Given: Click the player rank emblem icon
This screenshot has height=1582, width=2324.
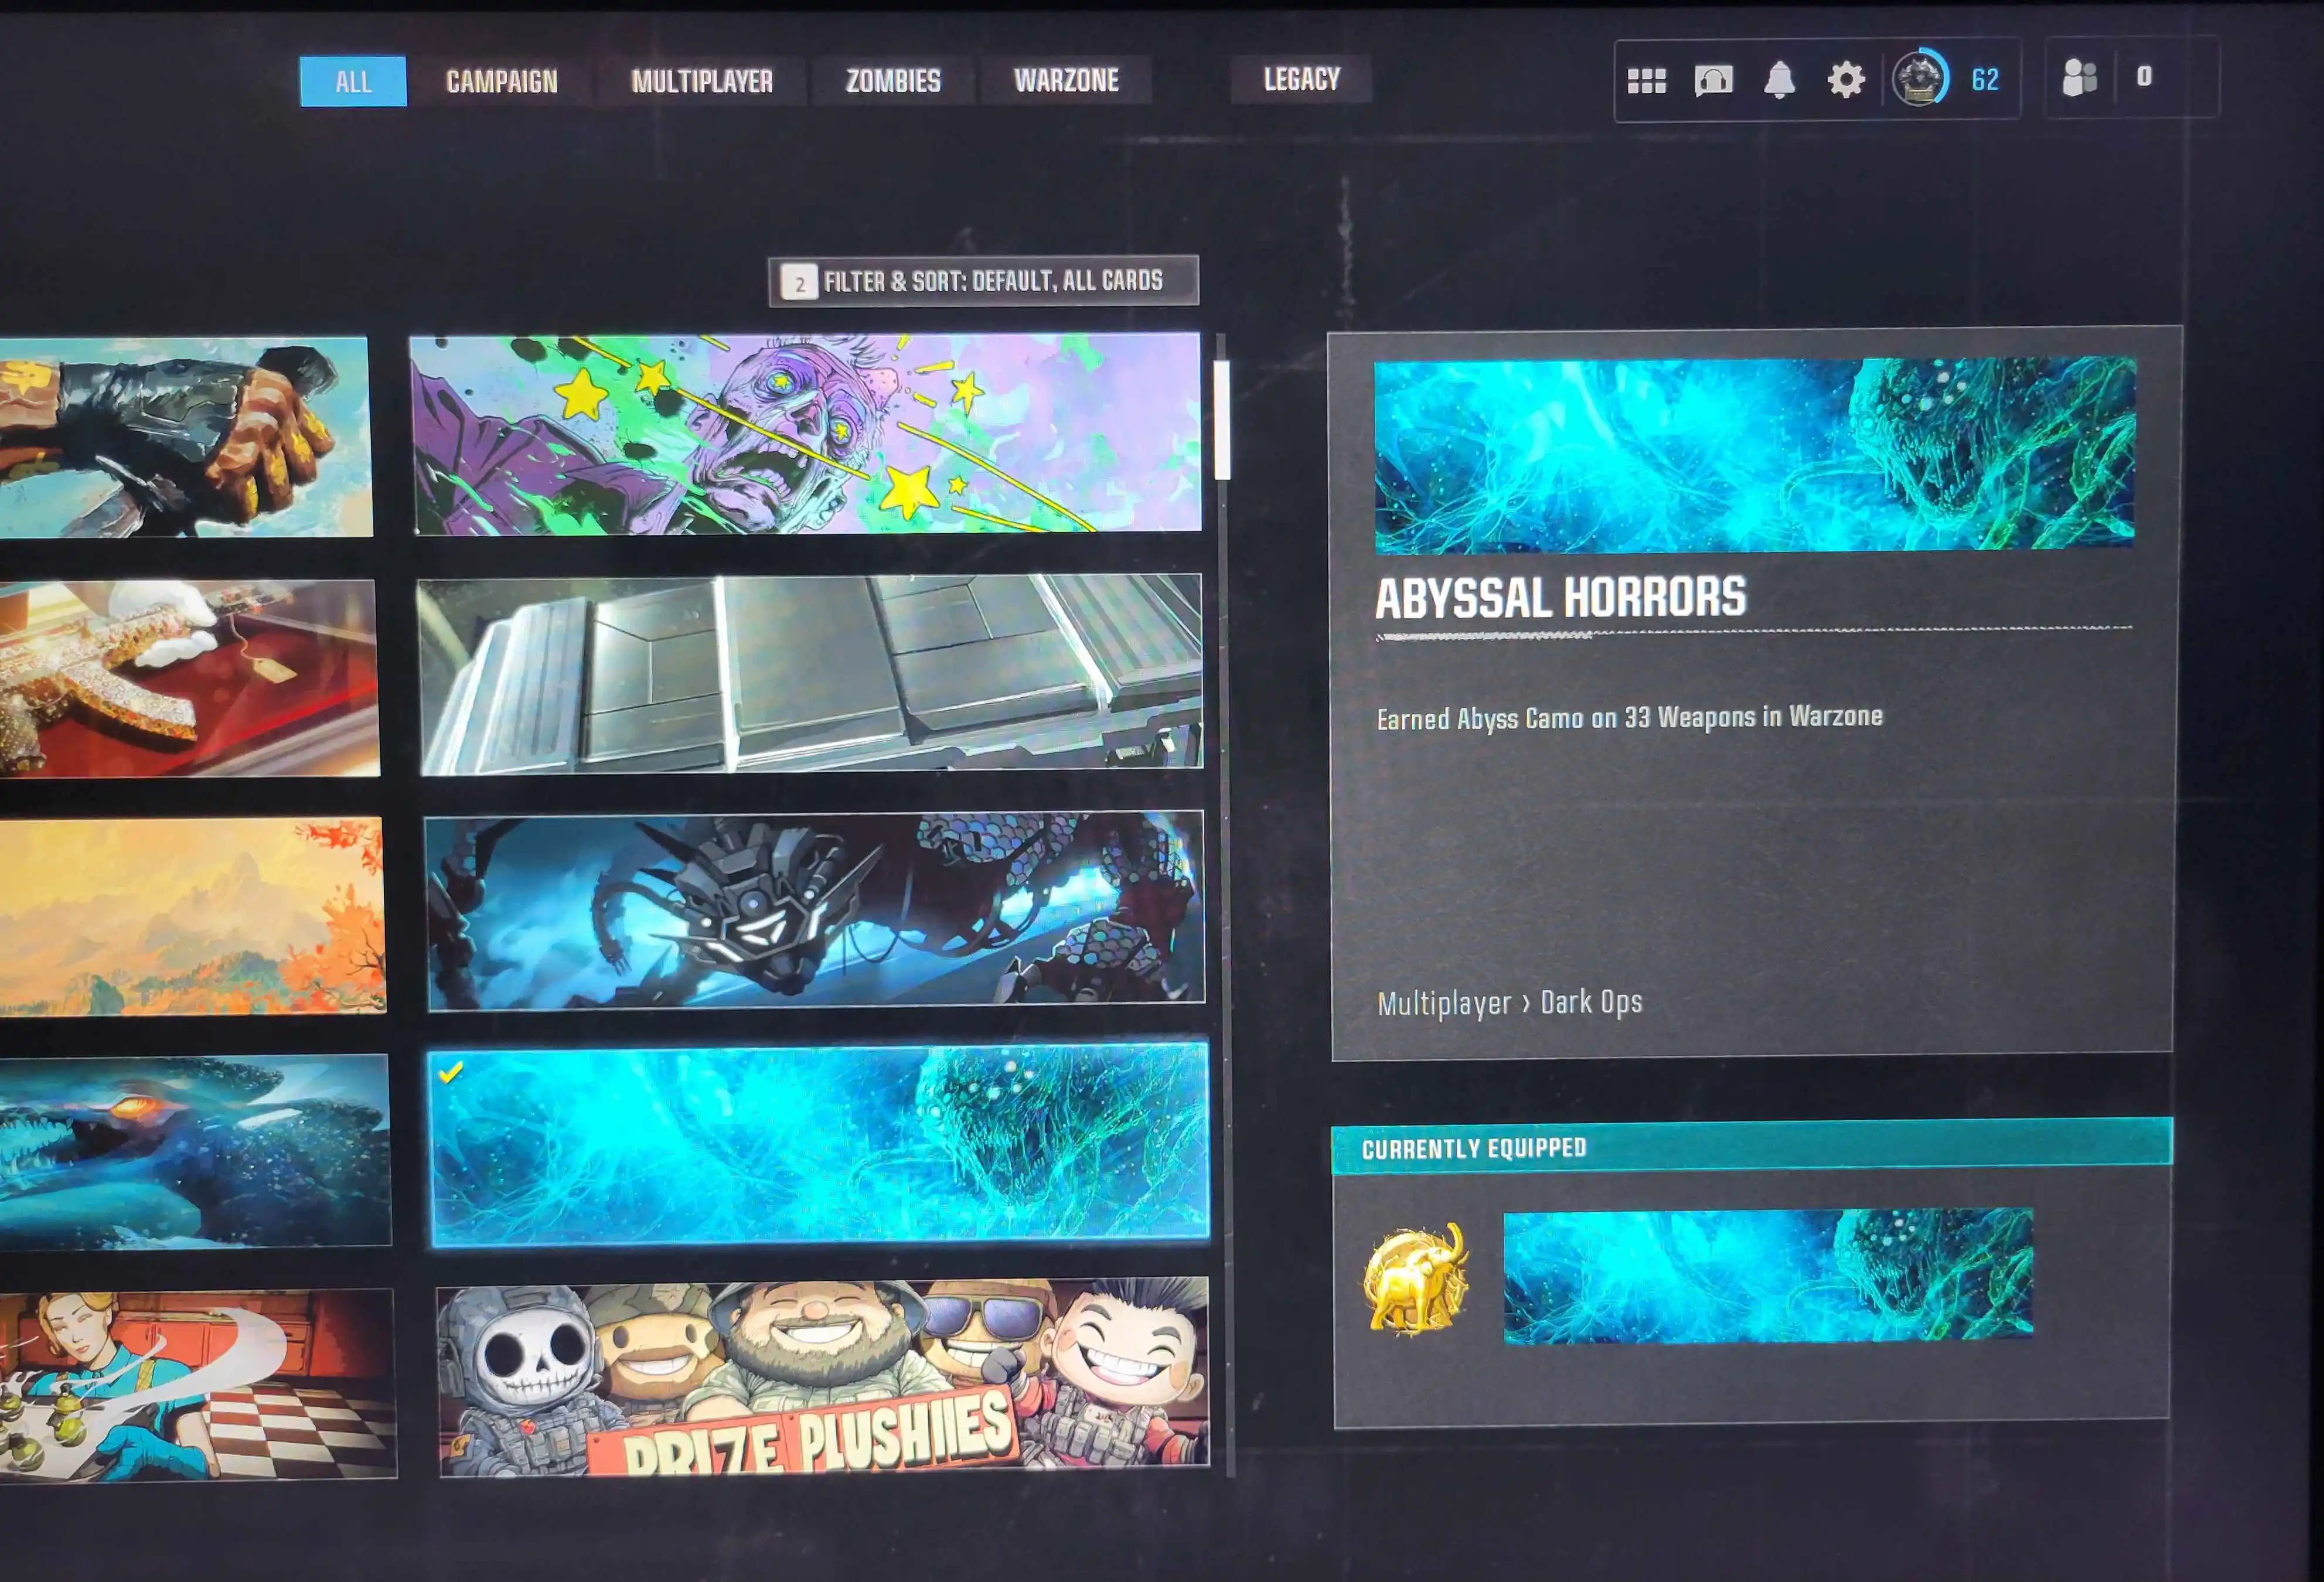Looking at the screenshot, I should pos(1919,78).
